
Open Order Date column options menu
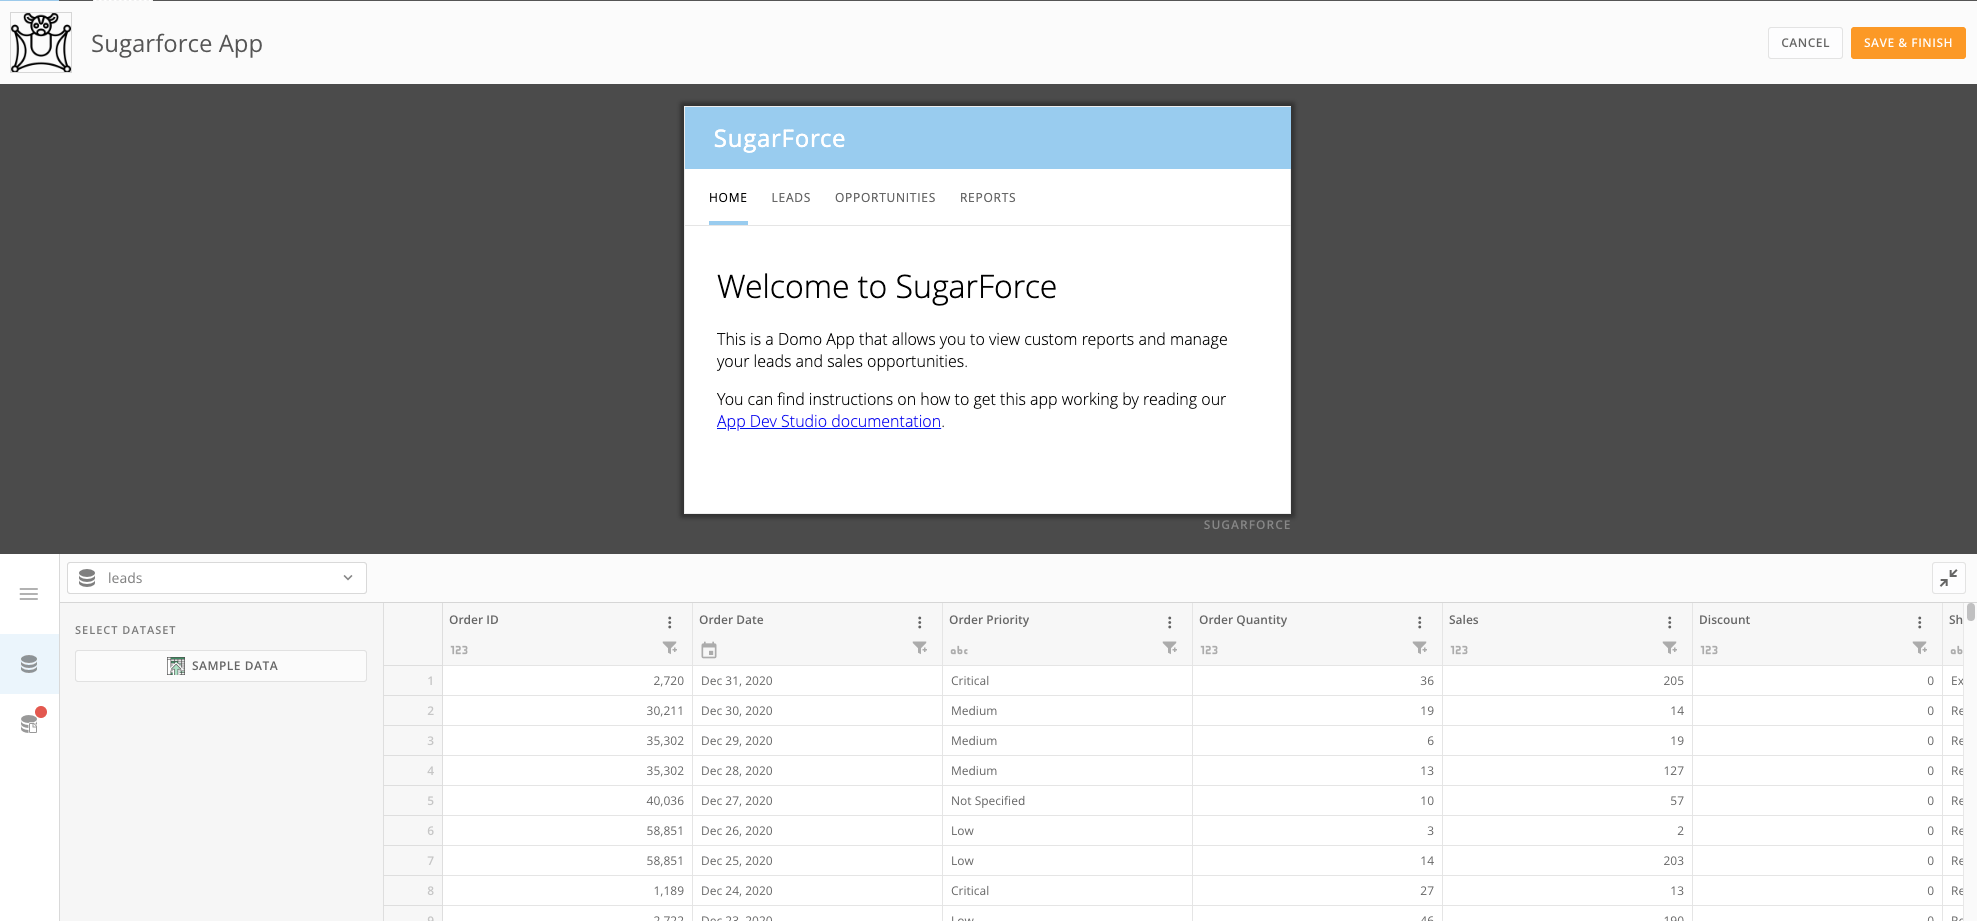[x=920, y=622]
